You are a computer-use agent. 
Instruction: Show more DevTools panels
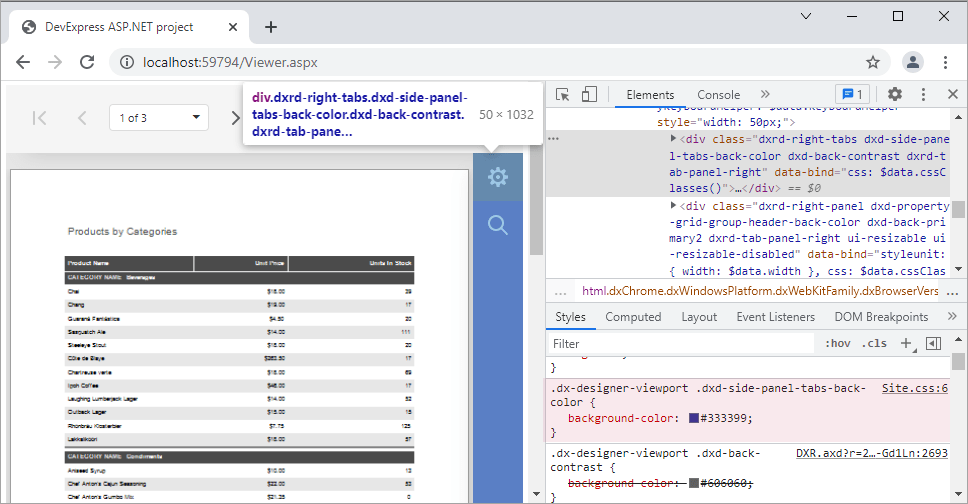766,94
